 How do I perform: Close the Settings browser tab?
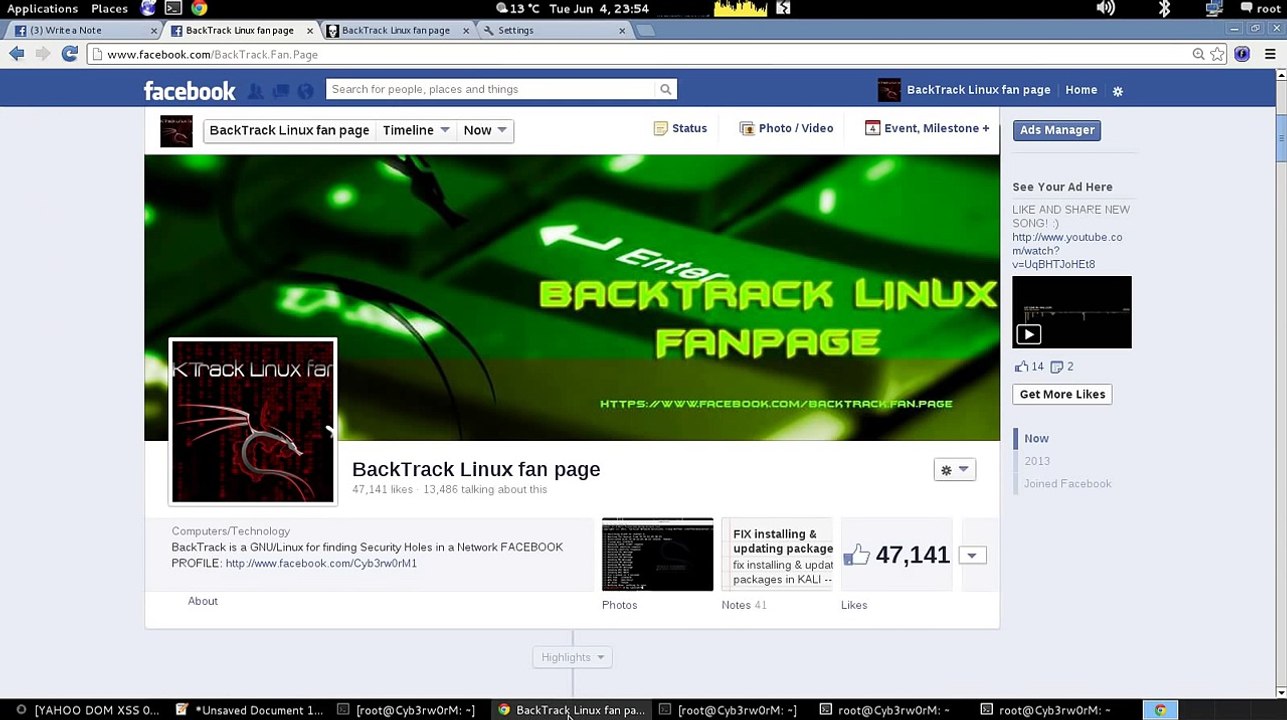tap(622, 31)
